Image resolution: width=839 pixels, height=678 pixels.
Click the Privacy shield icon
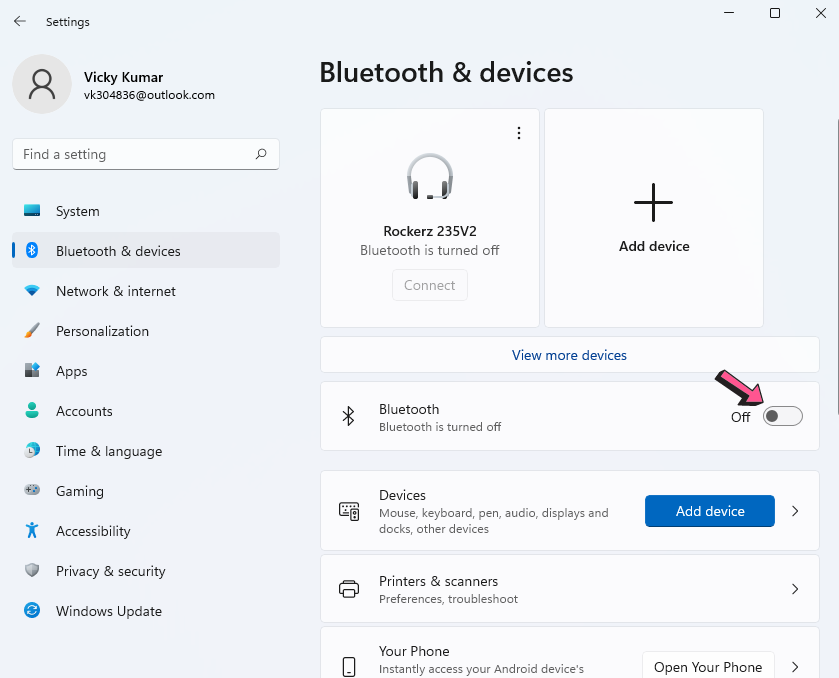[32, 570]
